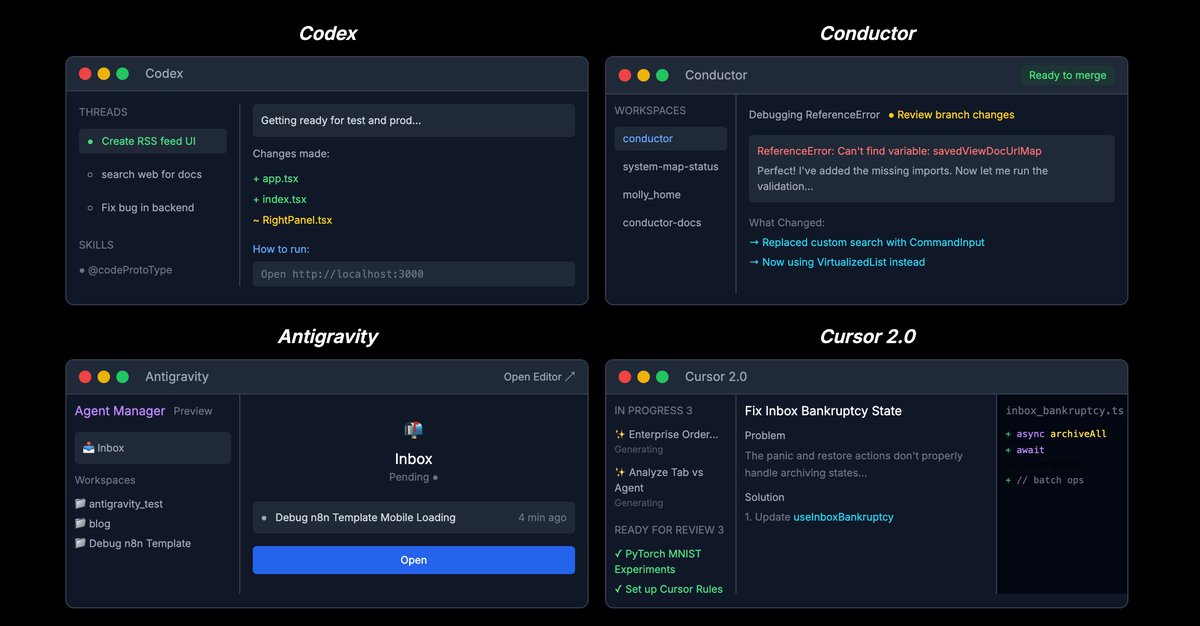The image size is (1200, 626).
Task: Click the 'Ready to merge' badge in Conductor
Action: coord(1067,75)
